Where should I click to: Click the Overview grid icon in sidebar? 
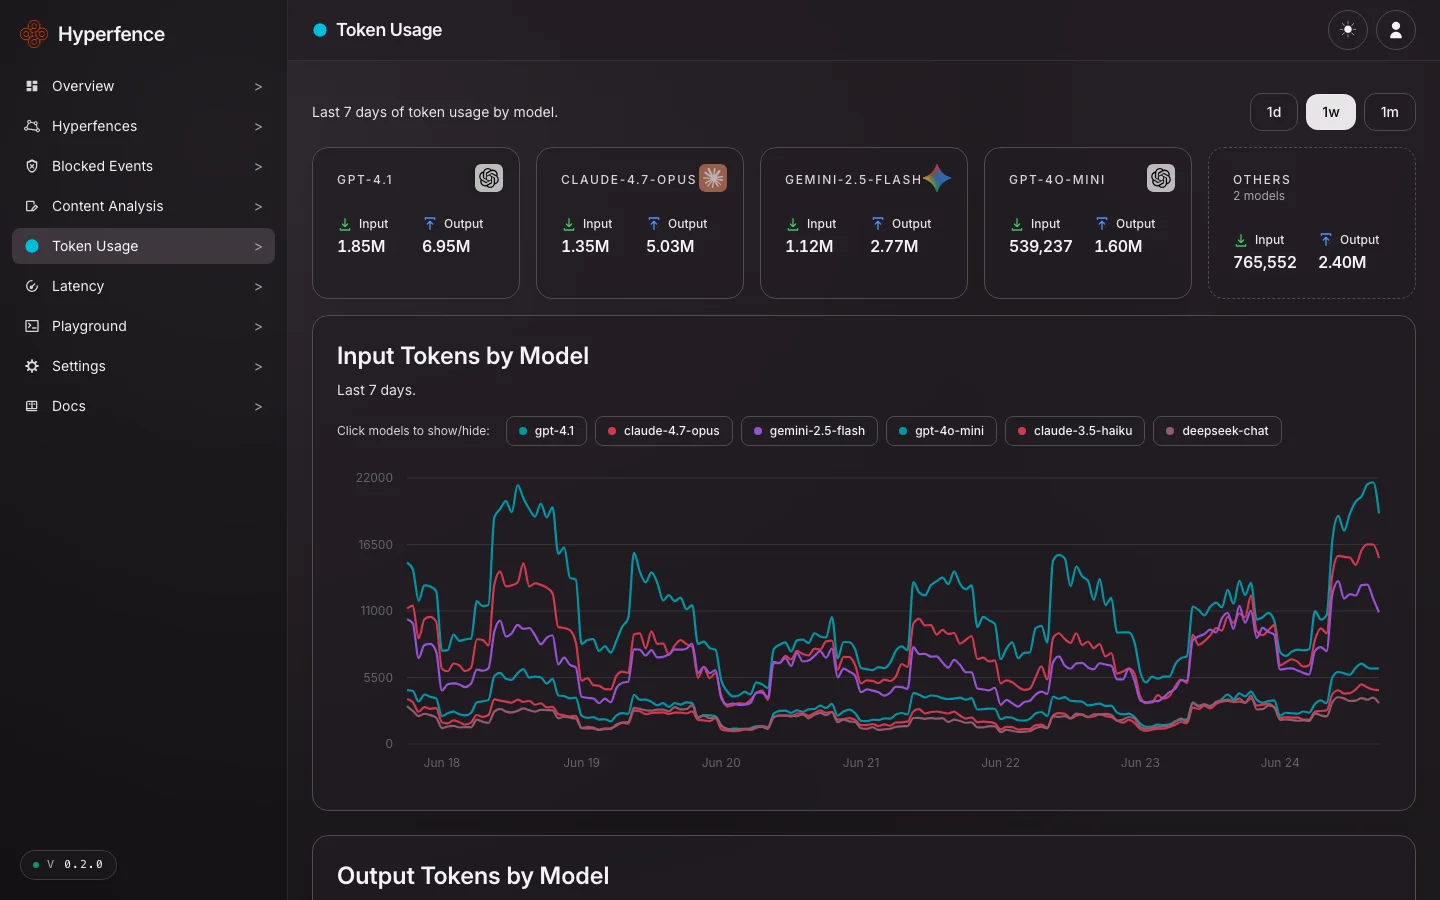[x=32, y=86]
